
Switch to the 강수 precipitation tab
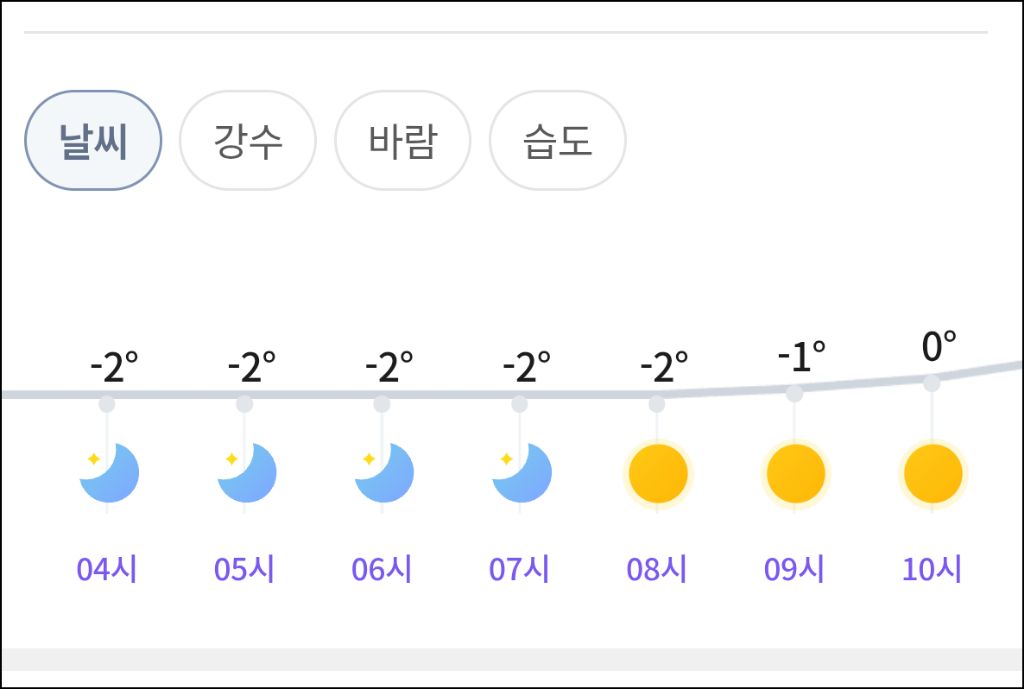[247, 141]
